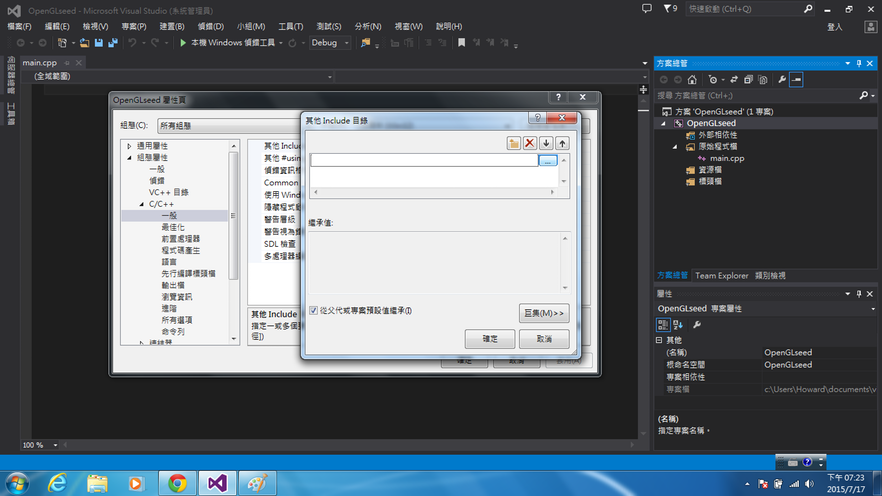The height and width of the screenshot is (496, 882).
Task: Click the main.cpp editor tab
Action: pos(39,63)
